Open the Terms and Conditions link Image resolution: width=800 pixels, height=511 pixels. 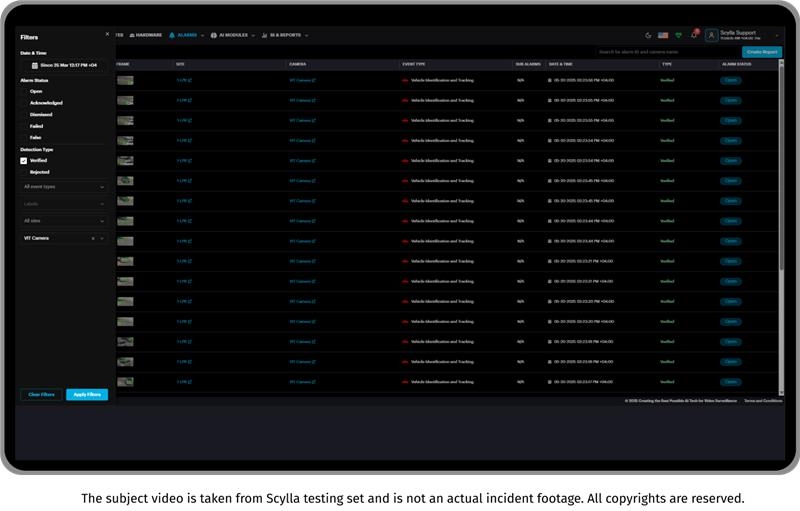pos(763,401)
